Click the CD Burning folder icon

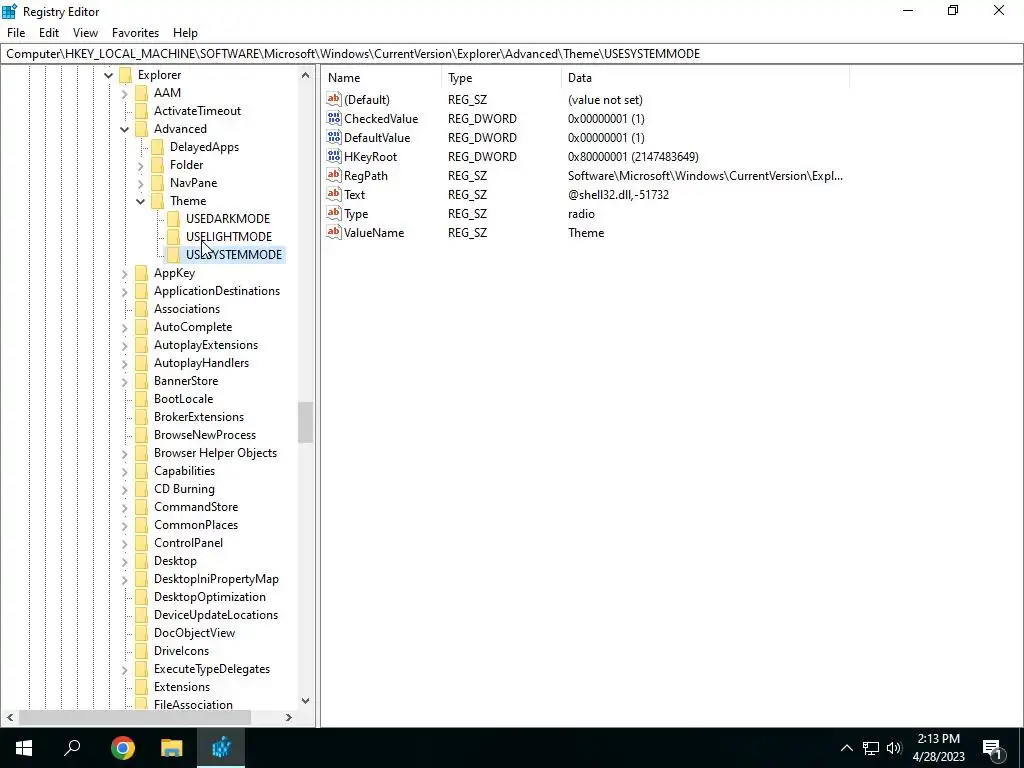(x=142, y=489)
